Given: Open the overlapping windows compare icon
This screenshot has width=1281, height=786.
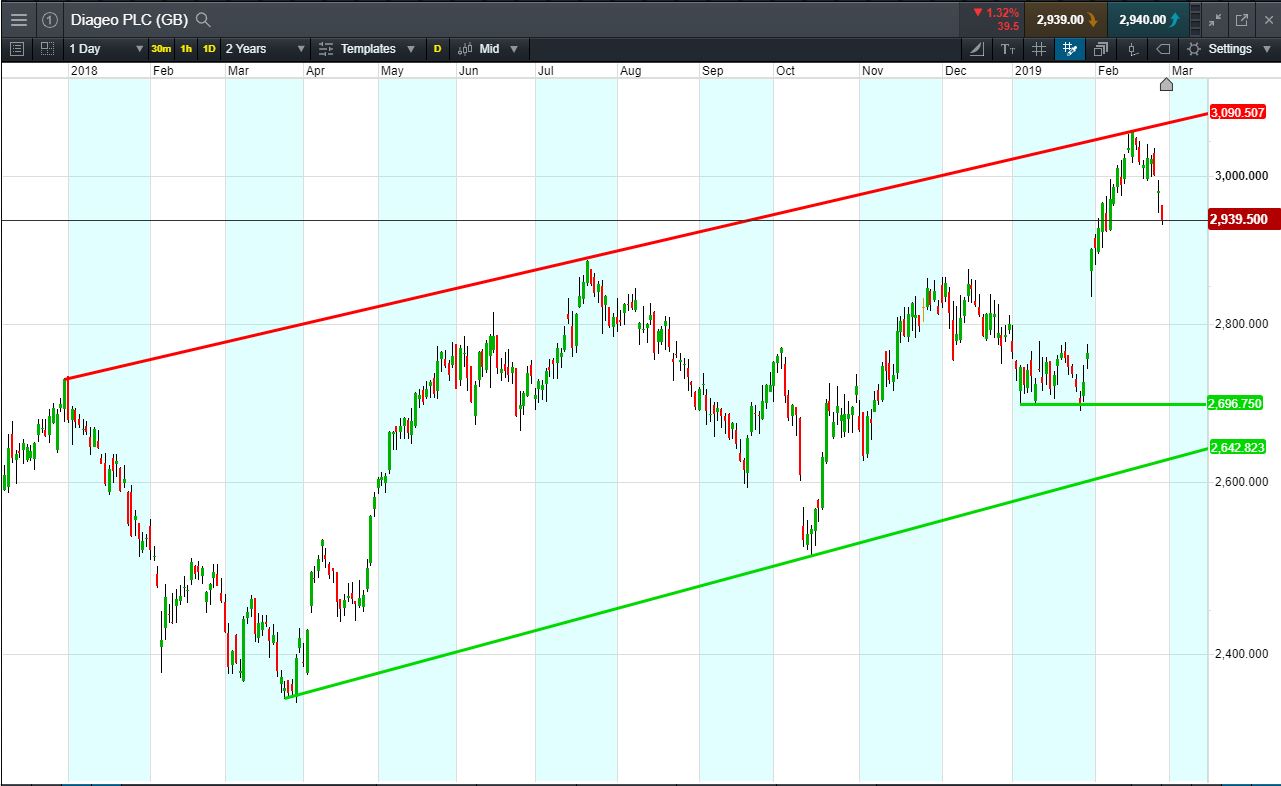Looking at the screenshot, I should point(1101,48).
